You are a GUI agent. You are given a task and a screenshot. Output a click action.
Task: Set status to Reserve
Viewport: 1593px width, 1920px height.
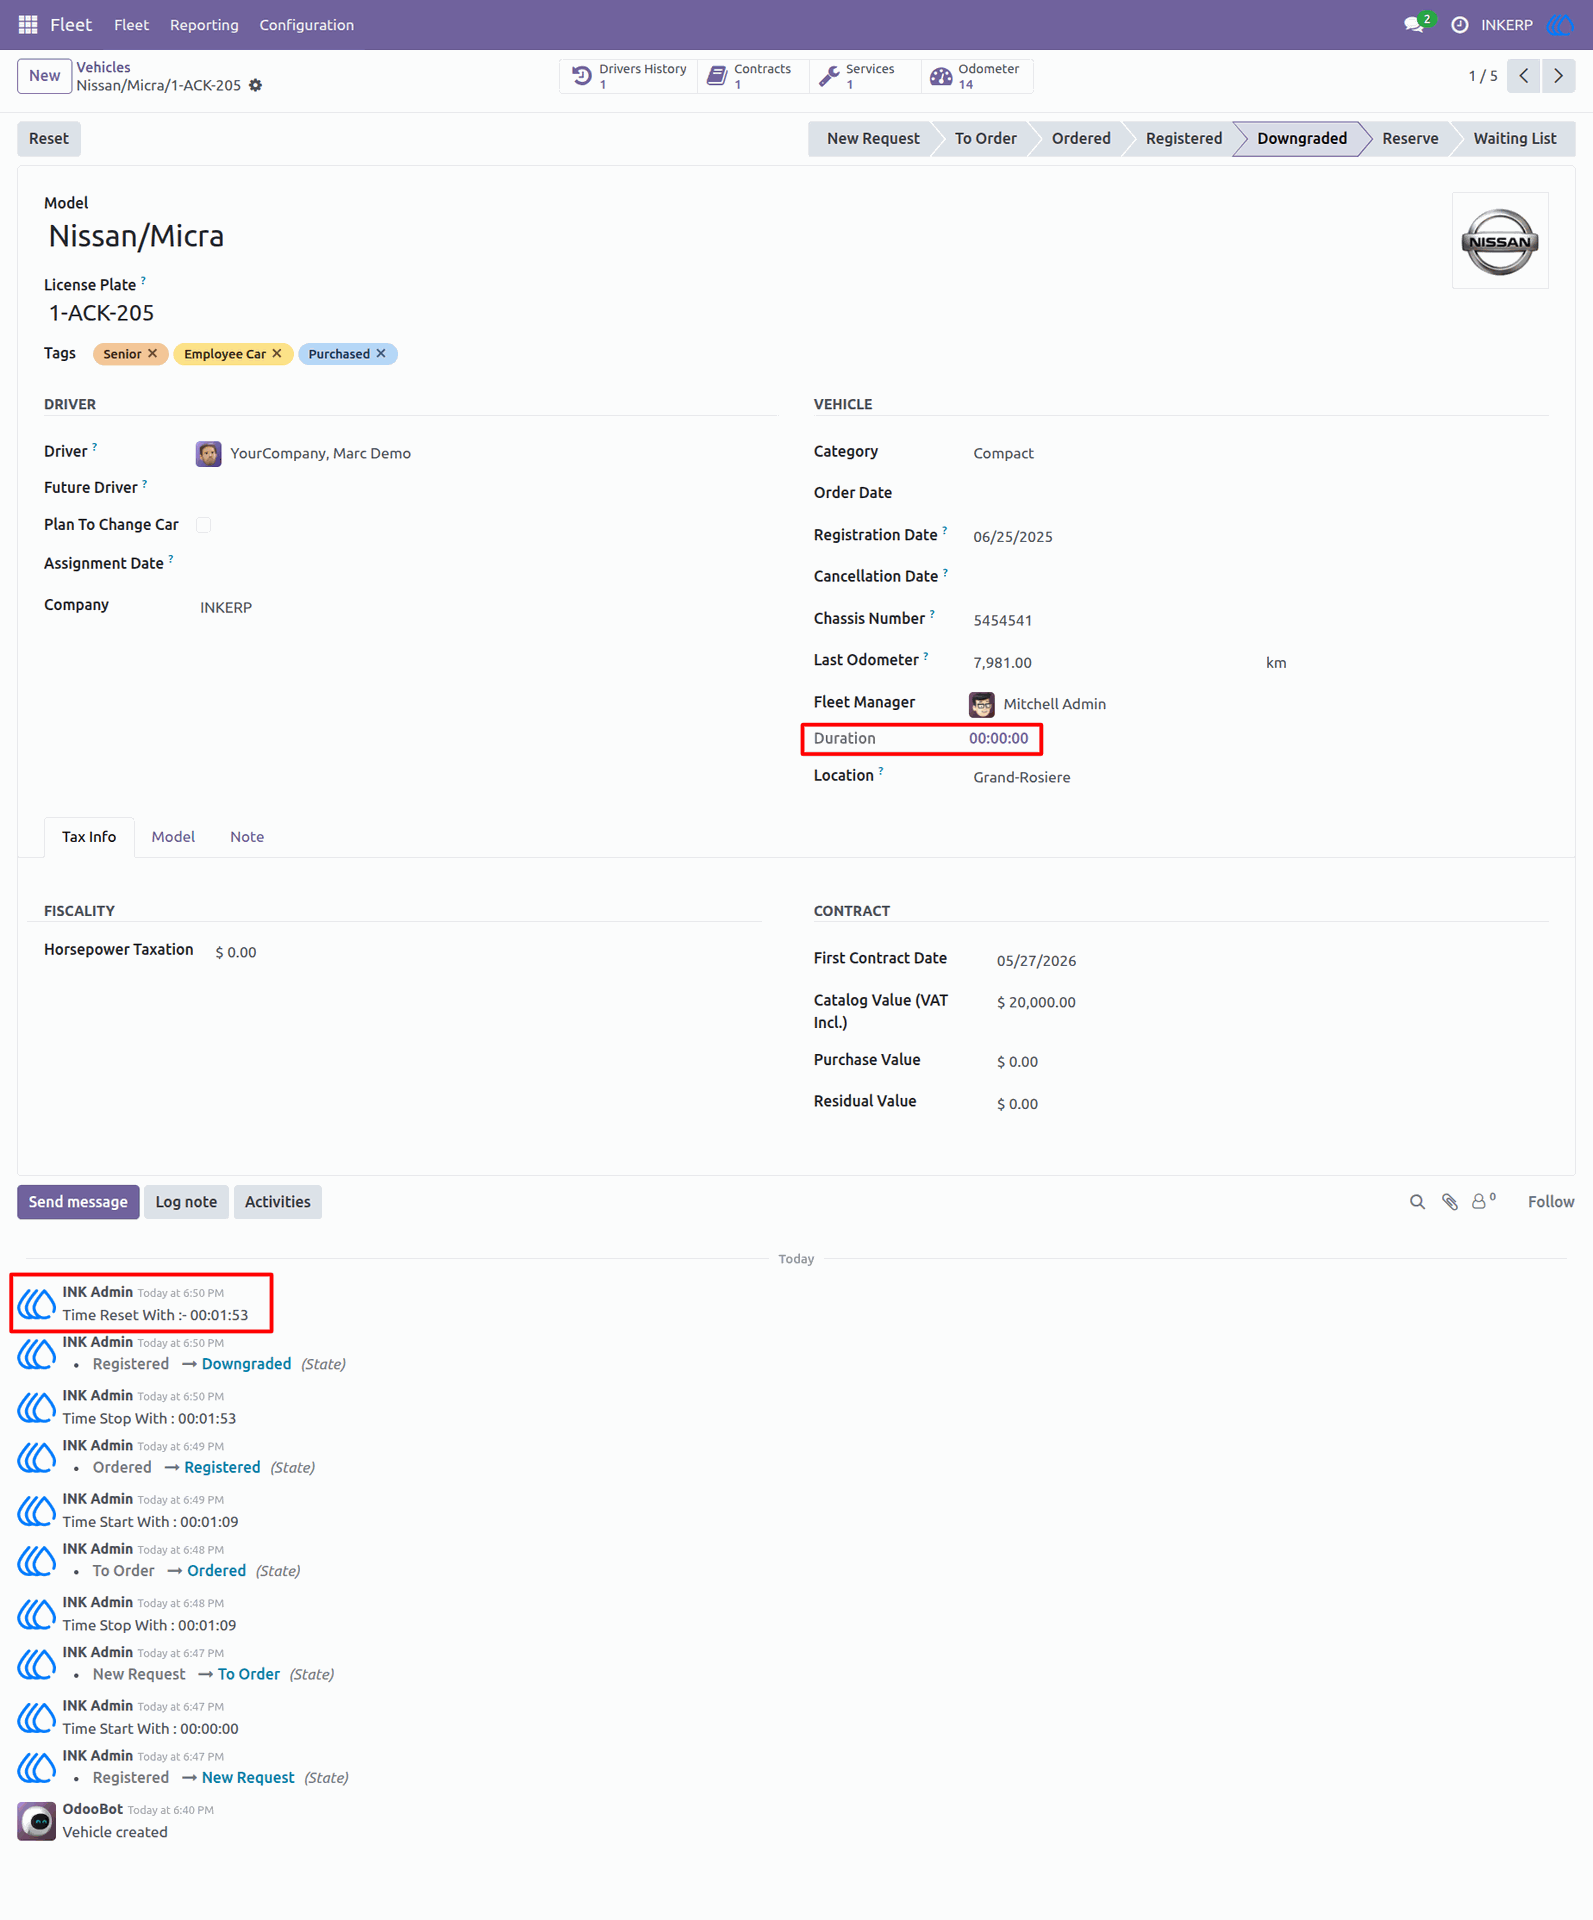(1410, 139)
